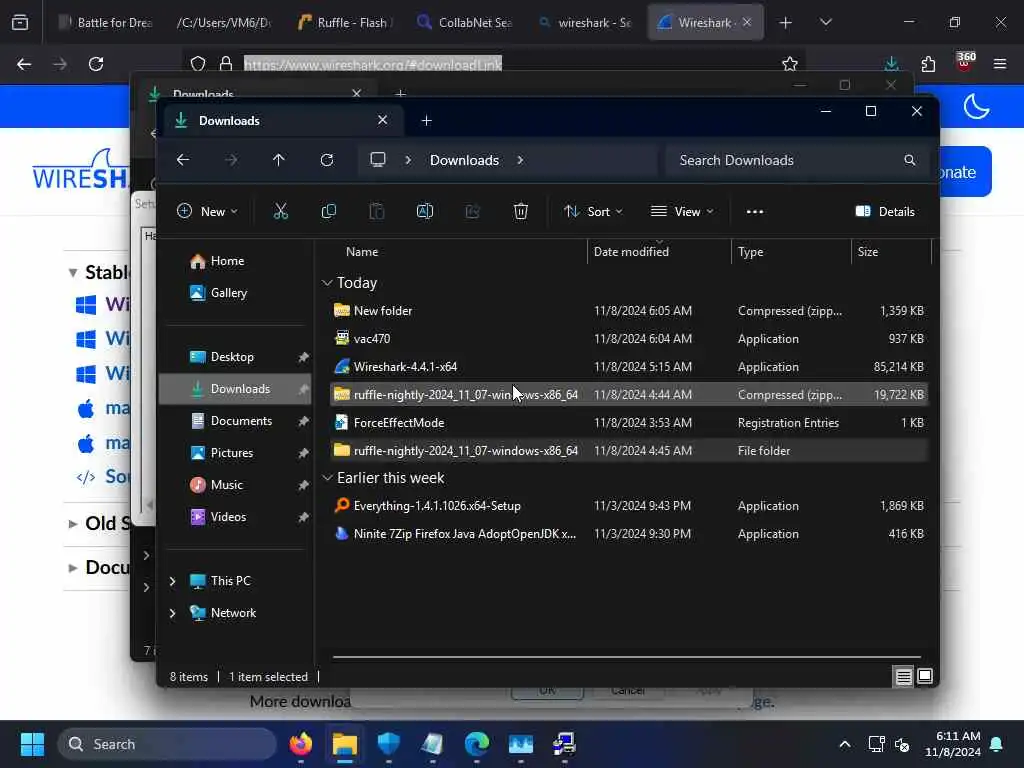Expand This PC in navigation pane
This screenshot has width=1024, height=768.
click(172, 581)
